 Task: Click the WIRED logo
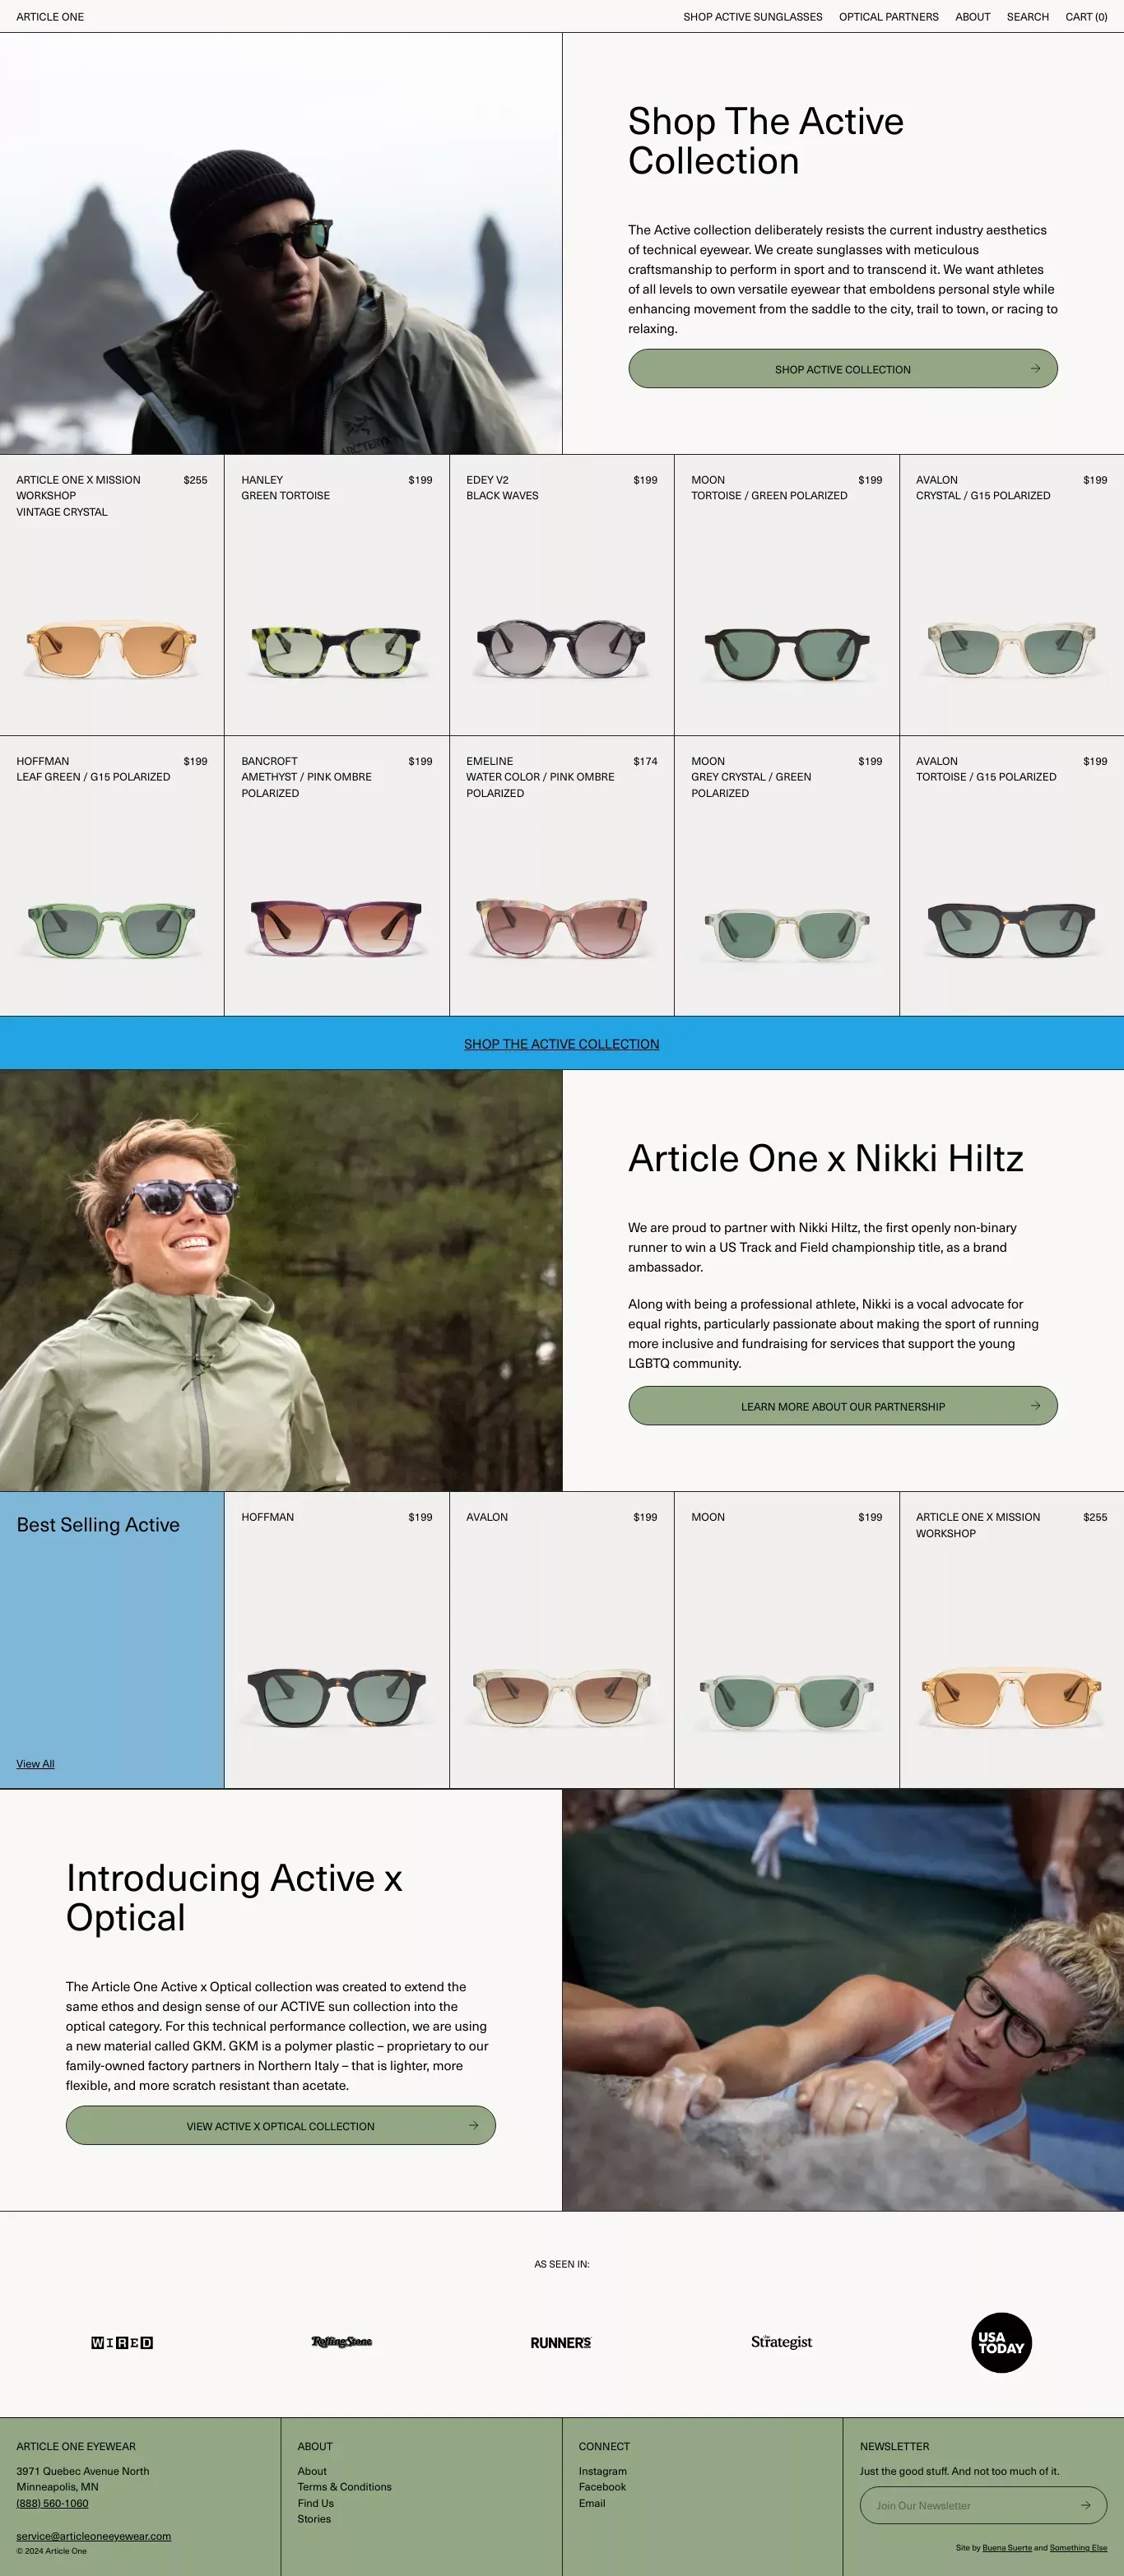pyautogui.click(x=122, y=2342)
